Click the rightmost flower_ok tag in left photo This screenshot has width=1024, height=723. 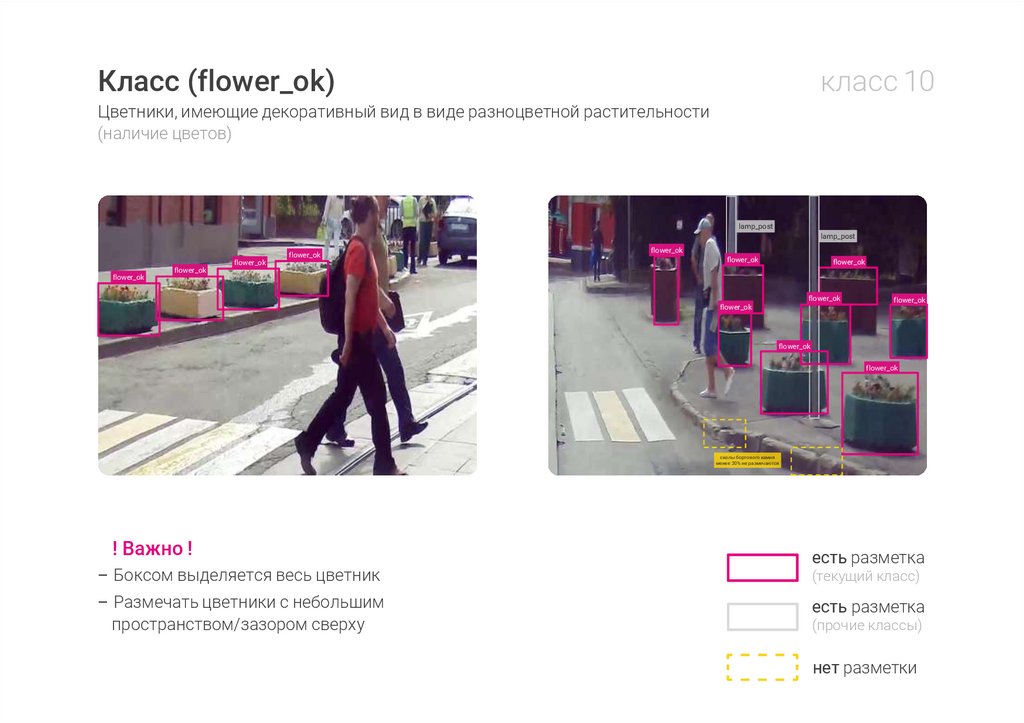point(305,255)
